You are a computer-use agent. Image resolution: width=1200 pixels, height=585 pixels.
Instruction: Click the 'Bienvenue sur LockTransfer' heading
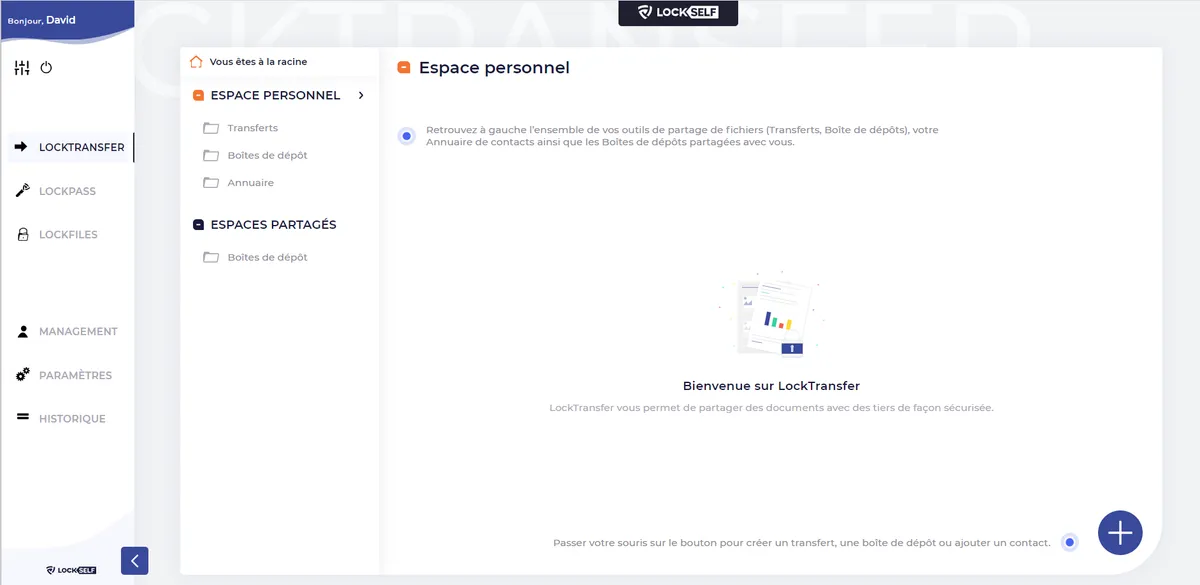click(771, 386)
